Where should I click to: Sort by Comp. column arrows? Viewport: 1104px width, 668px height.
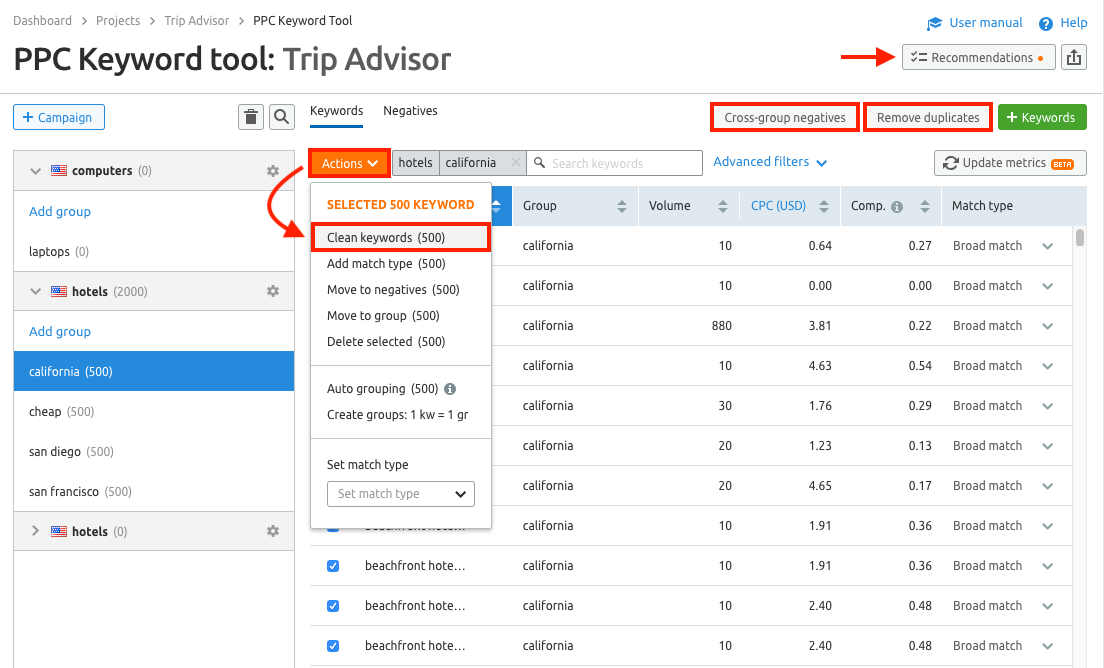click(x=925, y=206)
